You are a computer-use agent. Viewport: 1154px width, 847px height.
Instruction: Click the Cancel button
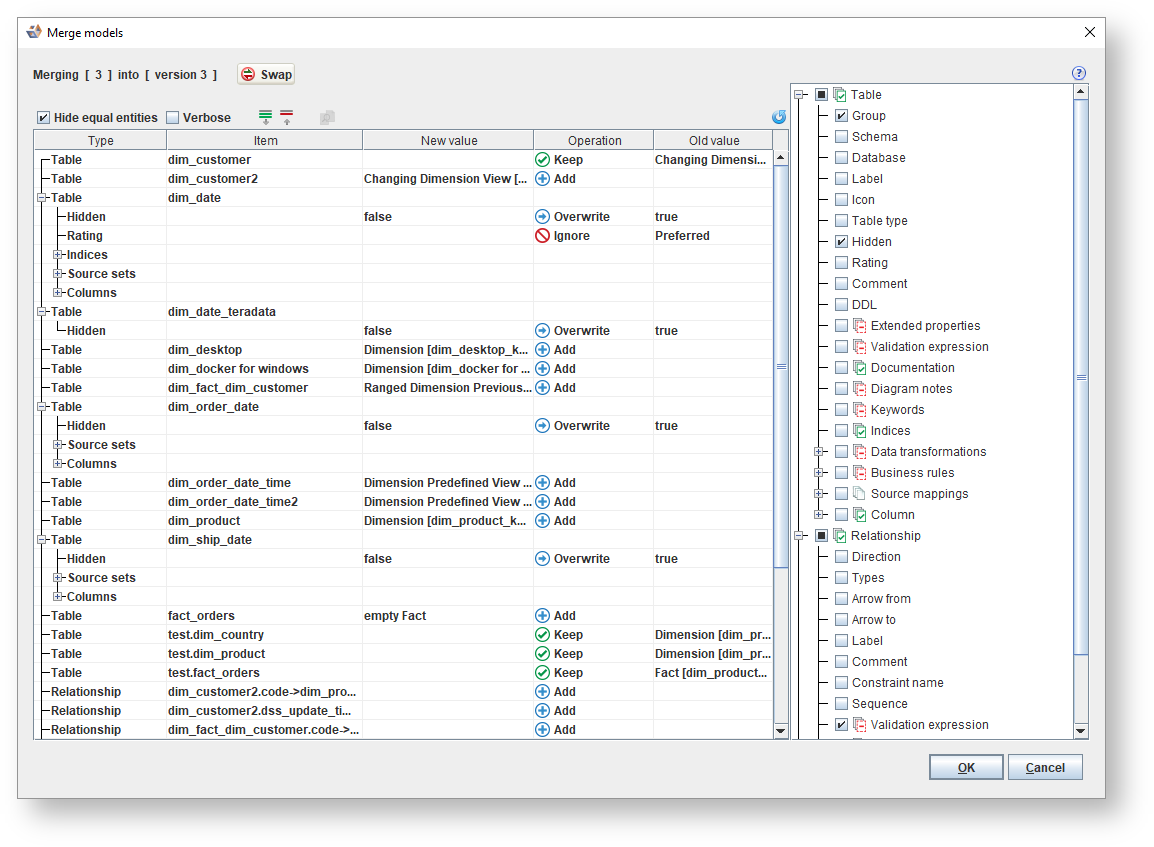click(x=1045, y=768)
